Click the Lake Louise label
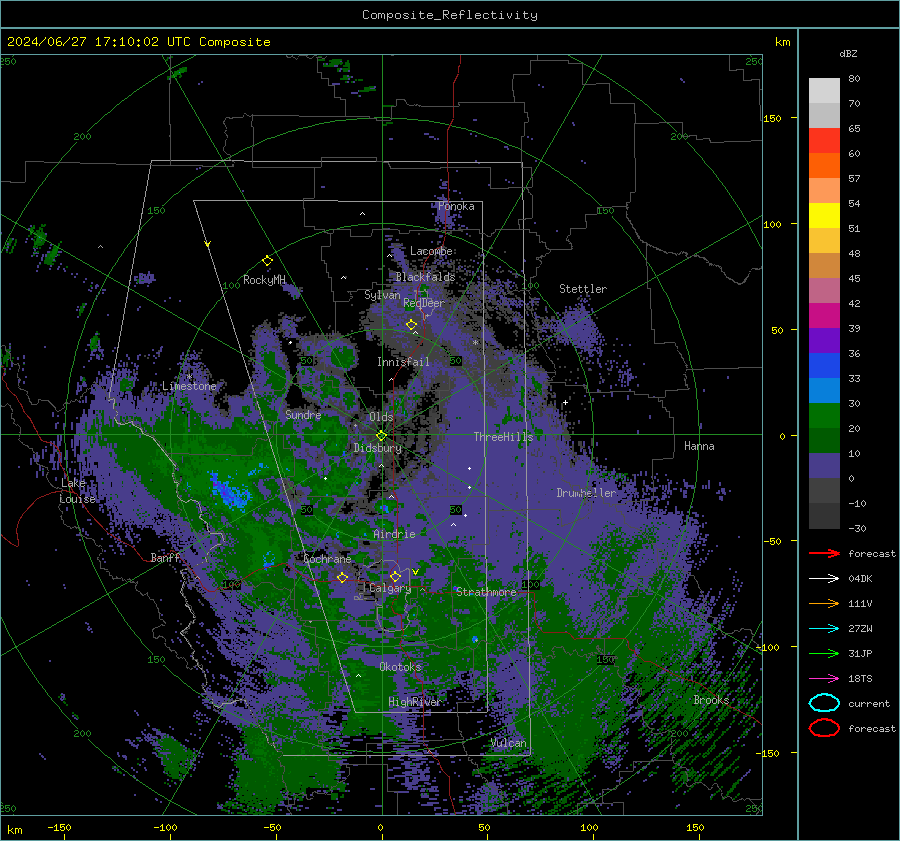This screenshot has width=900, height=841. point(77,491)
